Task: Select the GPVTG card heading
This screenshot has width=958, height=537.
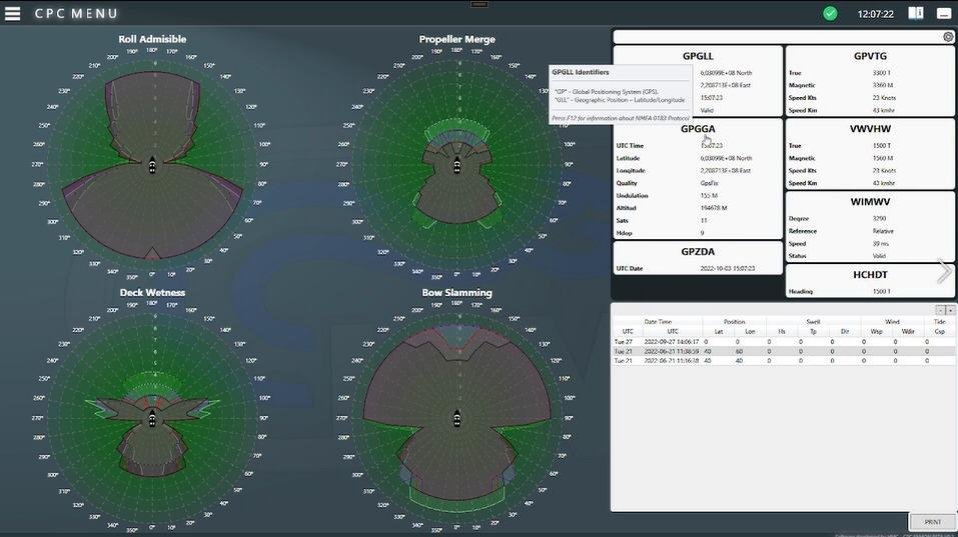Action: pos(870,56)
